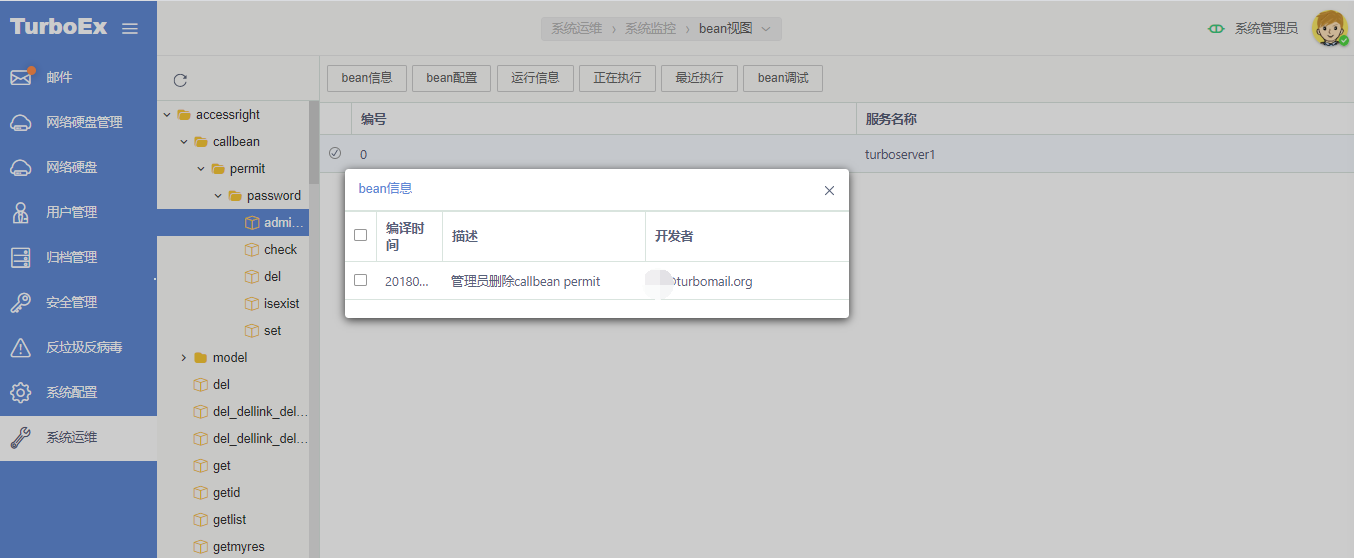The height and width of the screenshot is (558, 1354).
Task: Click the 反垃圾反病毒 warning triangle icon
Action: click(21, 347)
